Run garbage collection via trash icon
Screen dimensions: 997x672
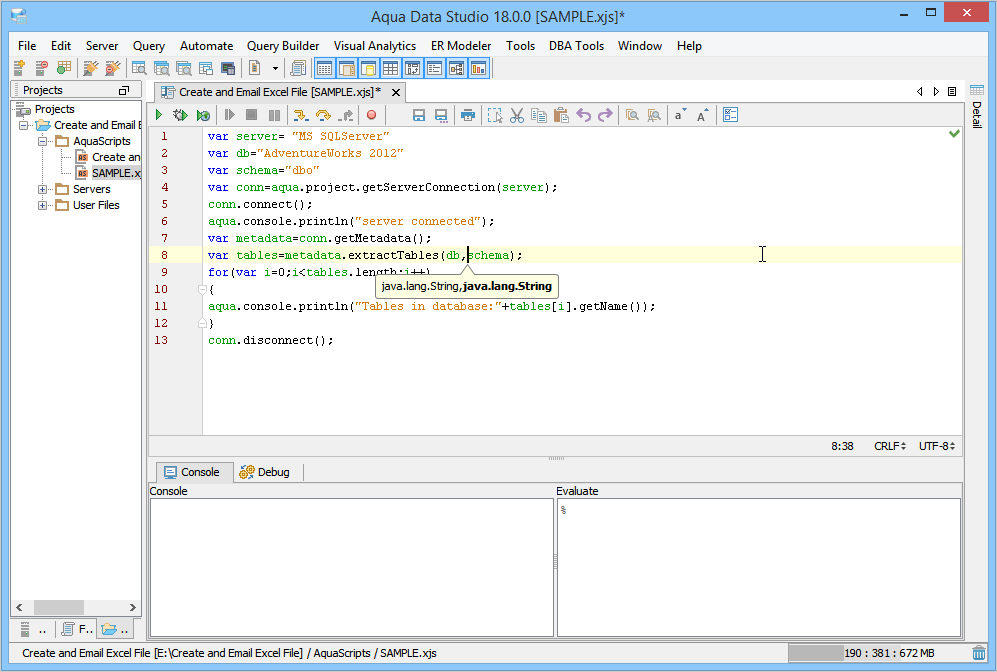coord(978,653)
